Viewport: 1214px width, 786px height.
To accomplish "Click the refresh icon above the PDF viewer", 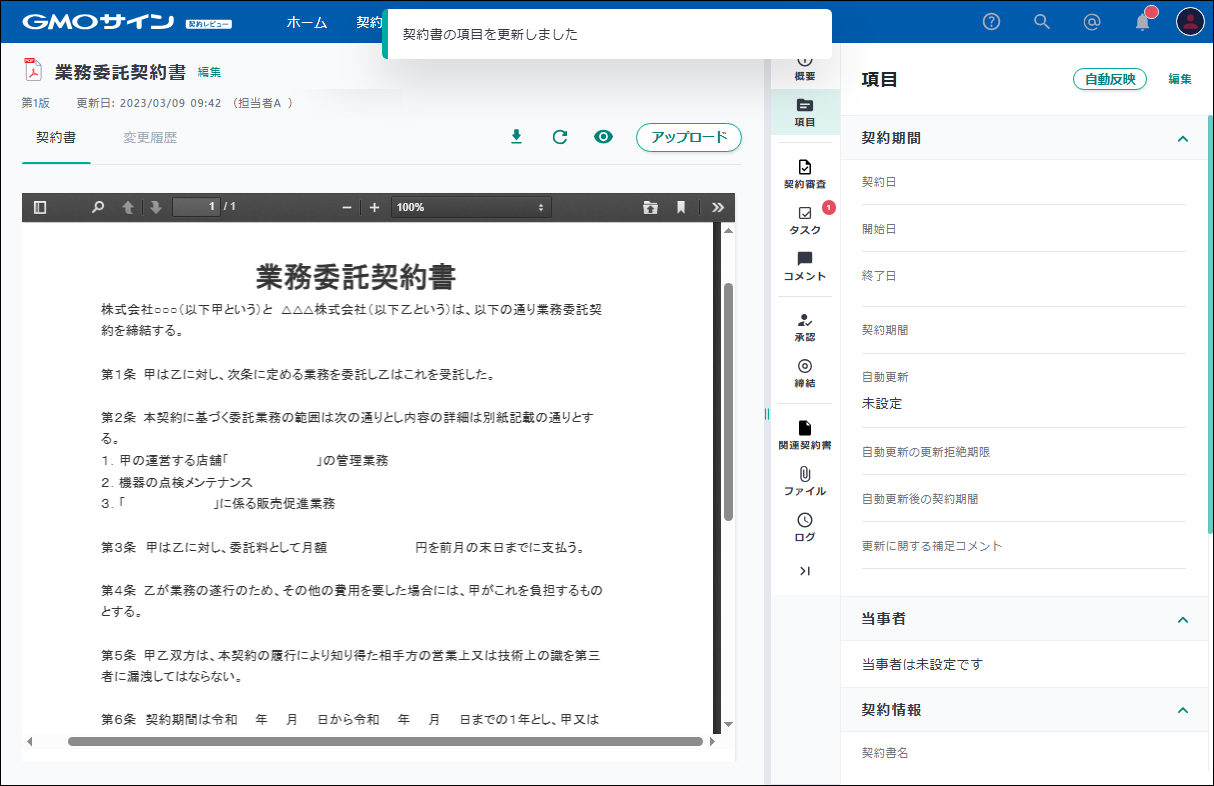I will pyautogui.click(x=560, y=137).
